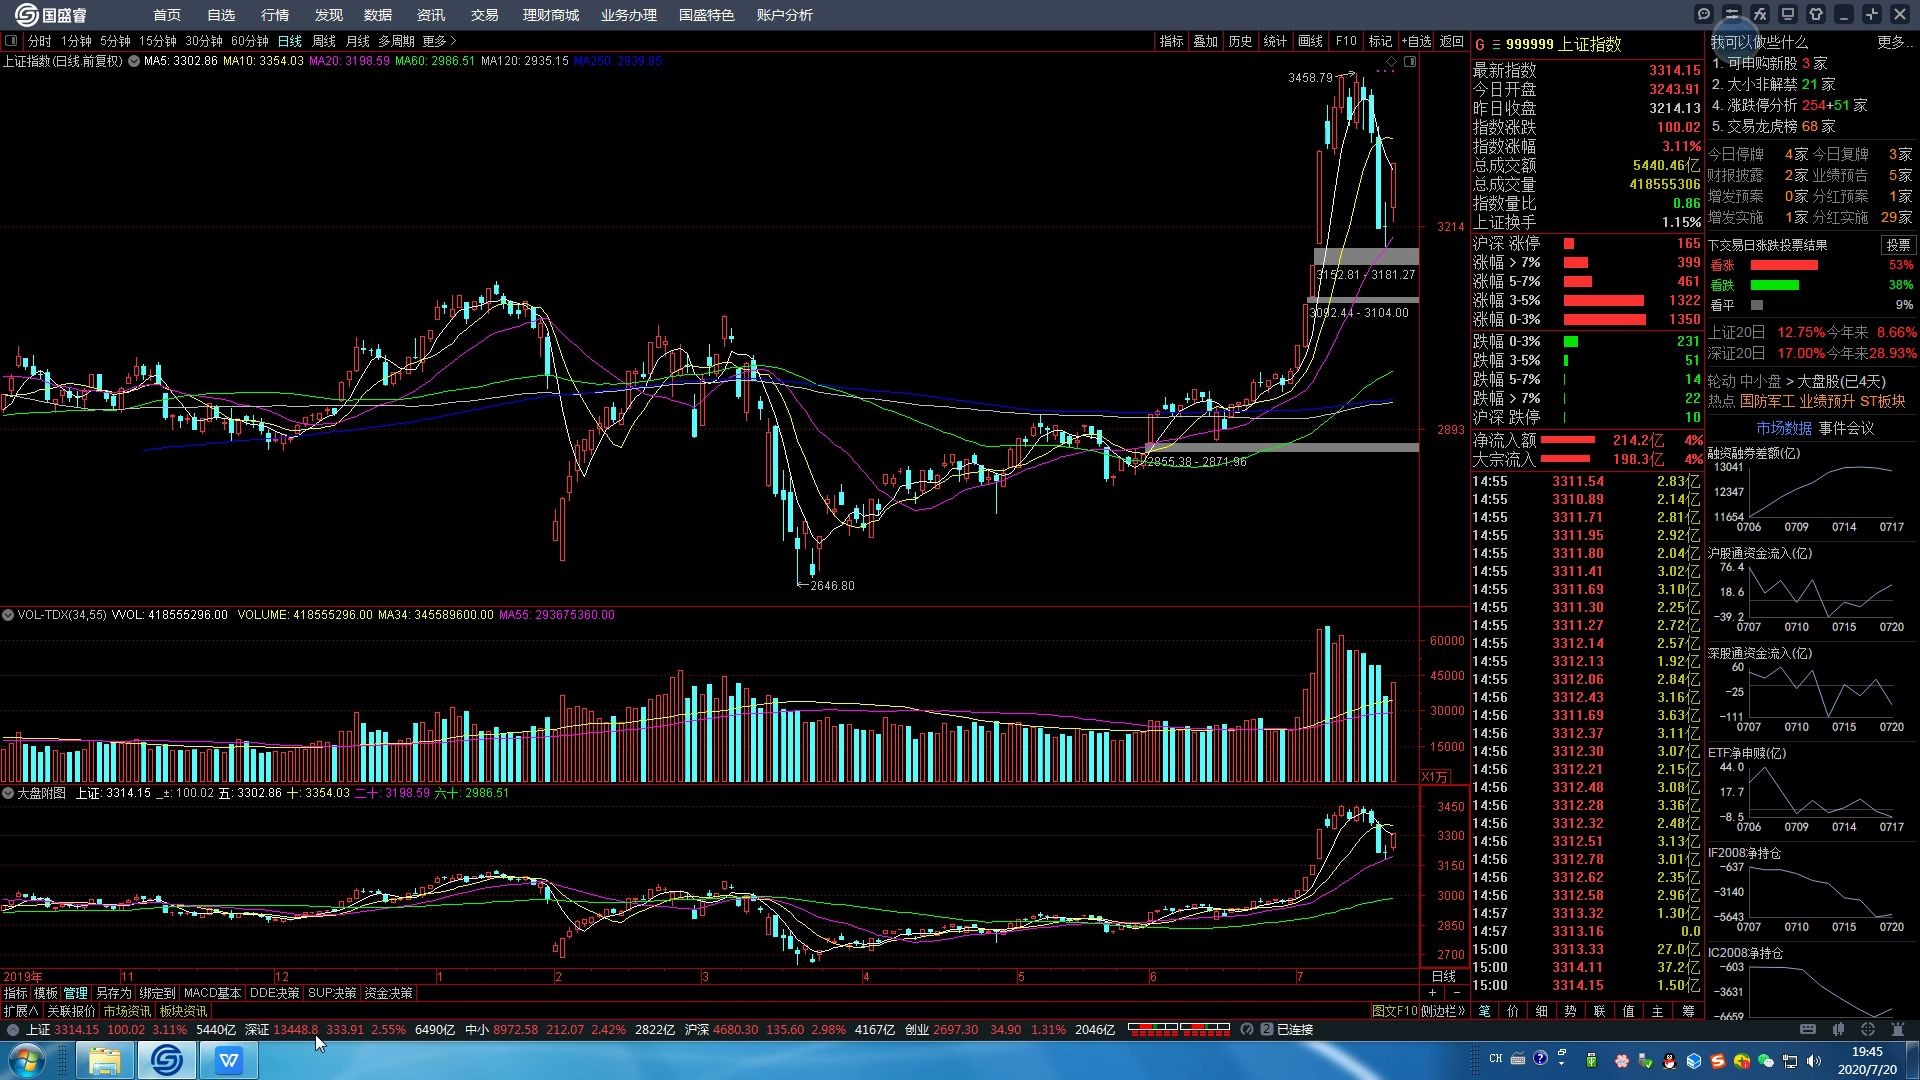Open the 板块资讯 tab
The width and height of the screenshot is (1920, 1080).
pyautogui.click(x=183, y=1011)
